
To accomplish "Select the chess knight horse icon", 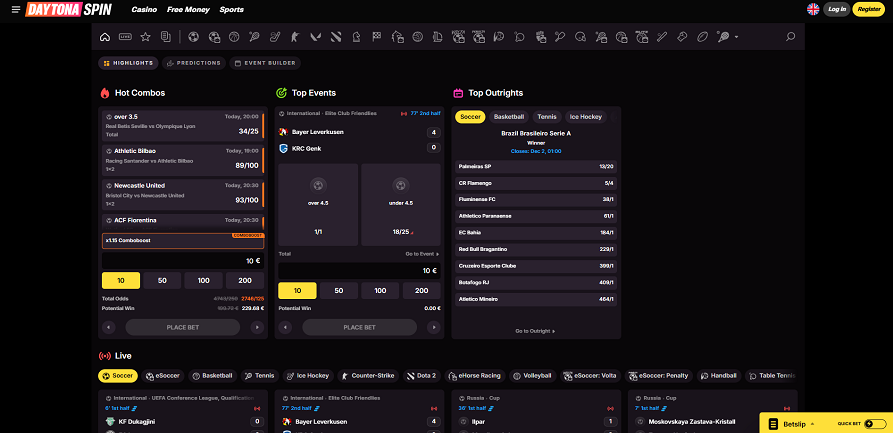I will coord(356,37).
